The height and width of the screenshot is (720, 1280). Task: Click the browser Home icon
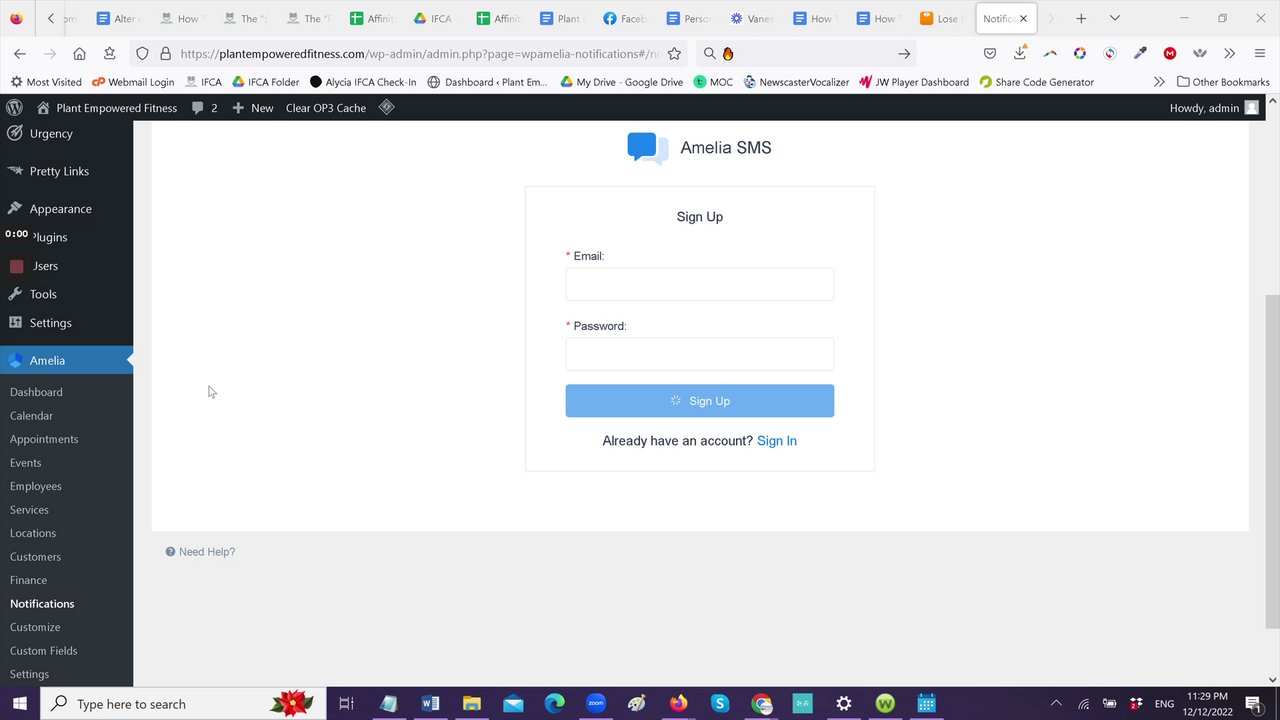click(79, 54)
